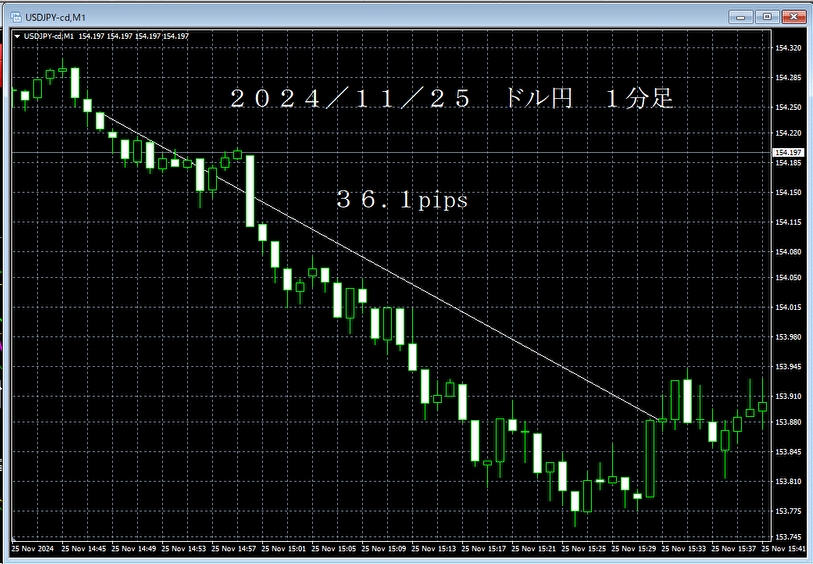Click the current price tag 154.197 on scale
The width and height of the screenshot is (813, 564).
point(788,152)
